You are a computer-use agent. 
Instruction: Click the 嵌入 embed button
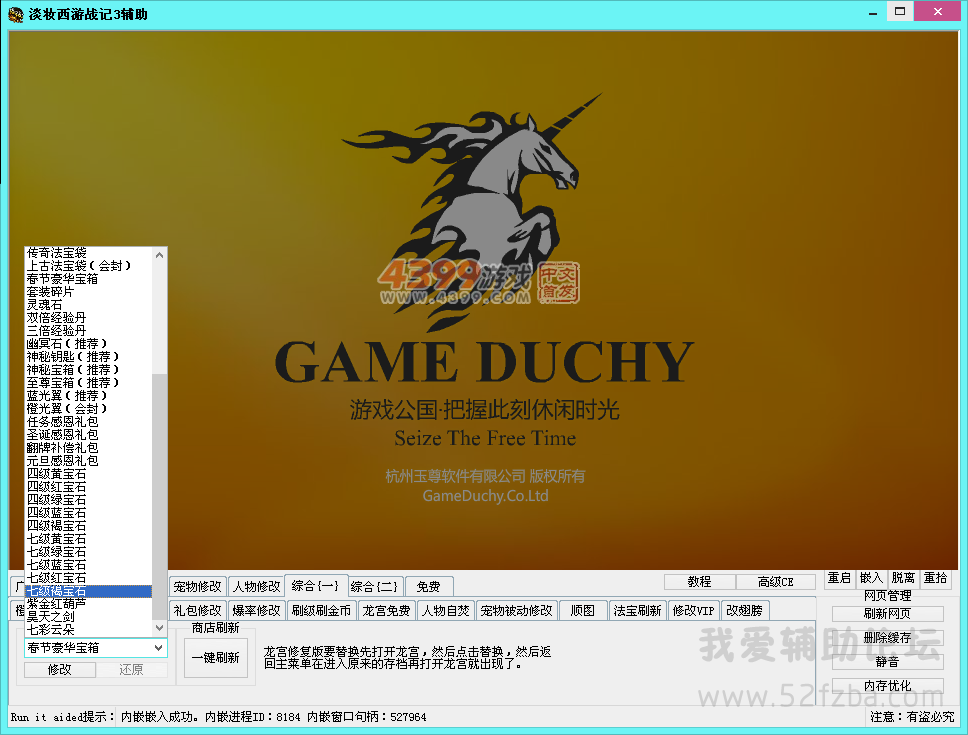872,578
